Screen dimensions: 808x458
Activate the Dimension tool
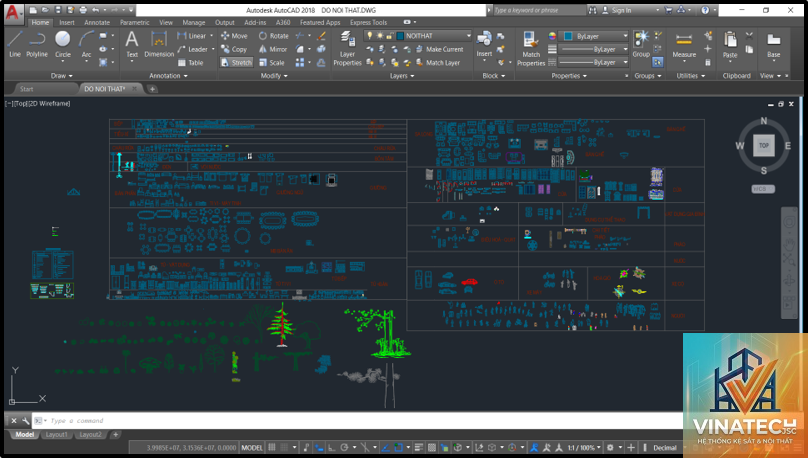pos(159,44)
